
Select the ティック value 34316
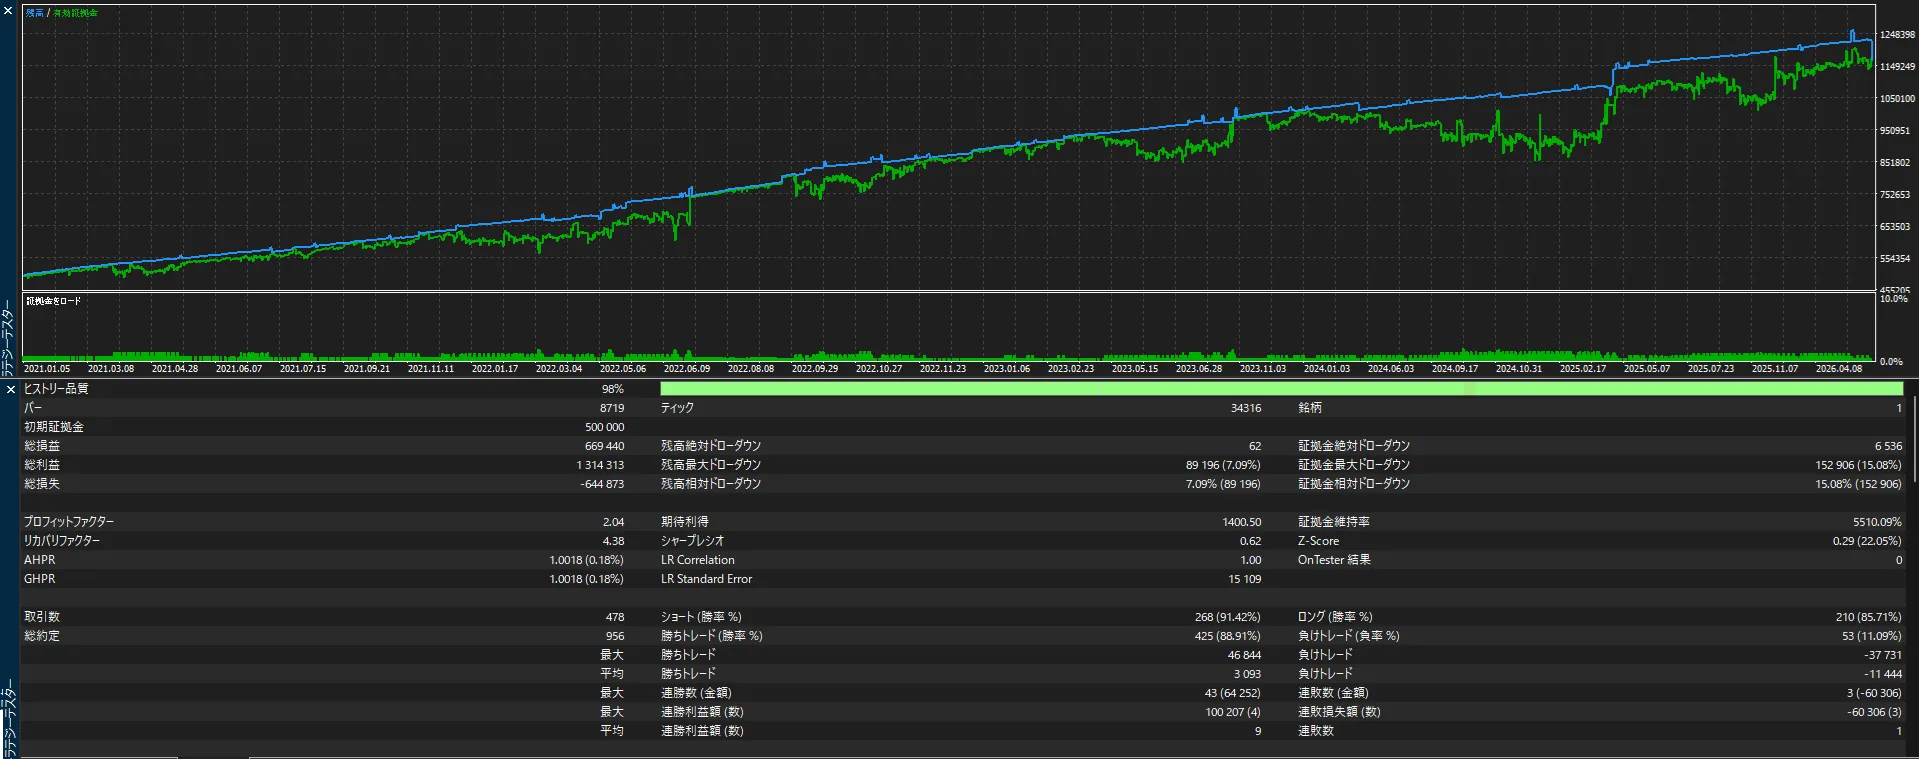point(1246,408)
